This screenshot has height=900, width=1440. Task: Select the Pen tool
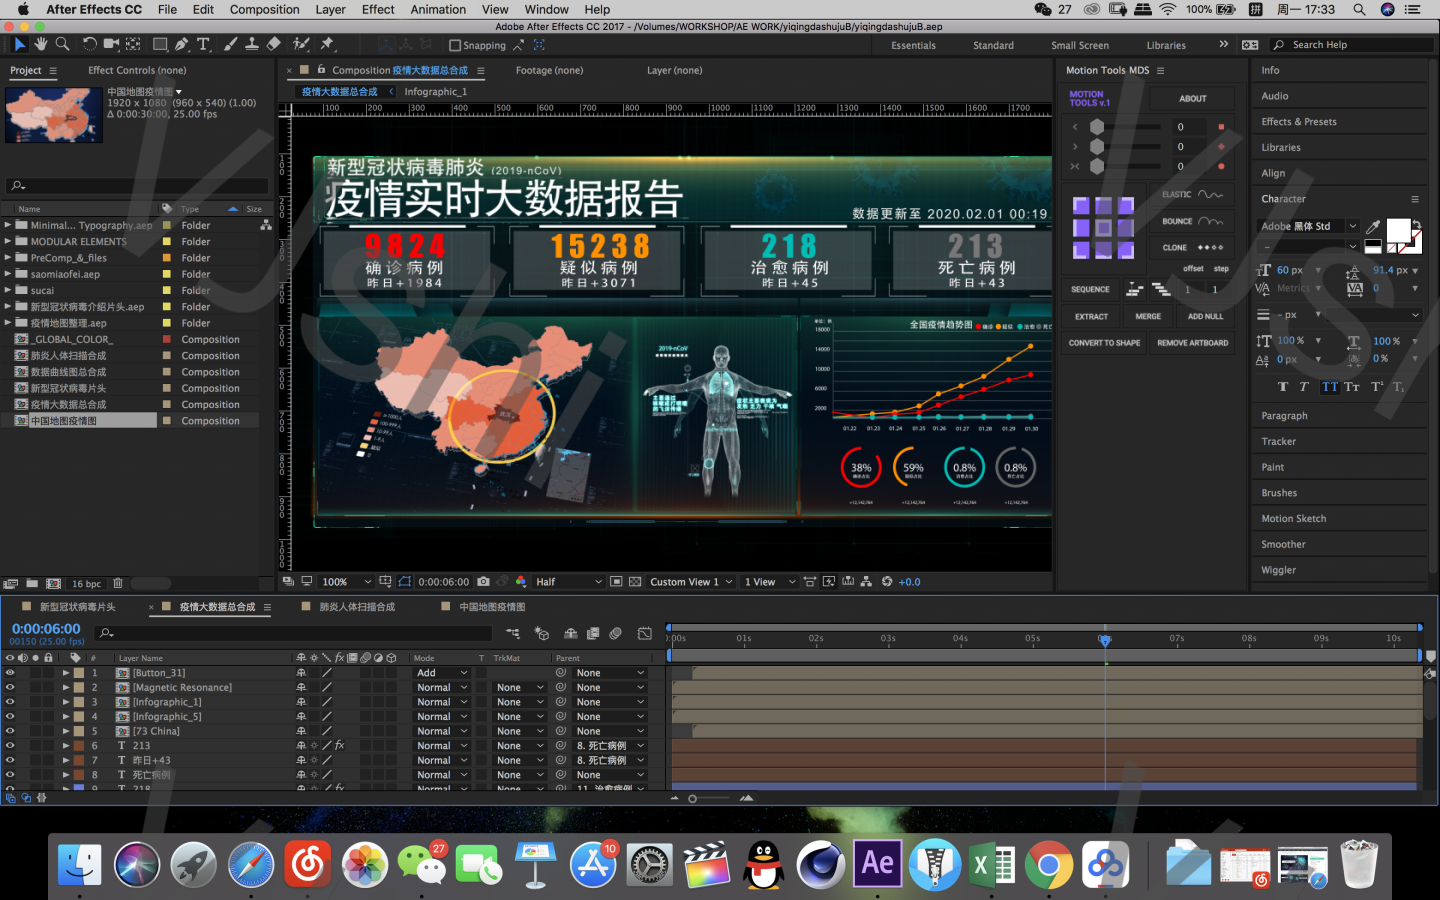pos(181,45)
